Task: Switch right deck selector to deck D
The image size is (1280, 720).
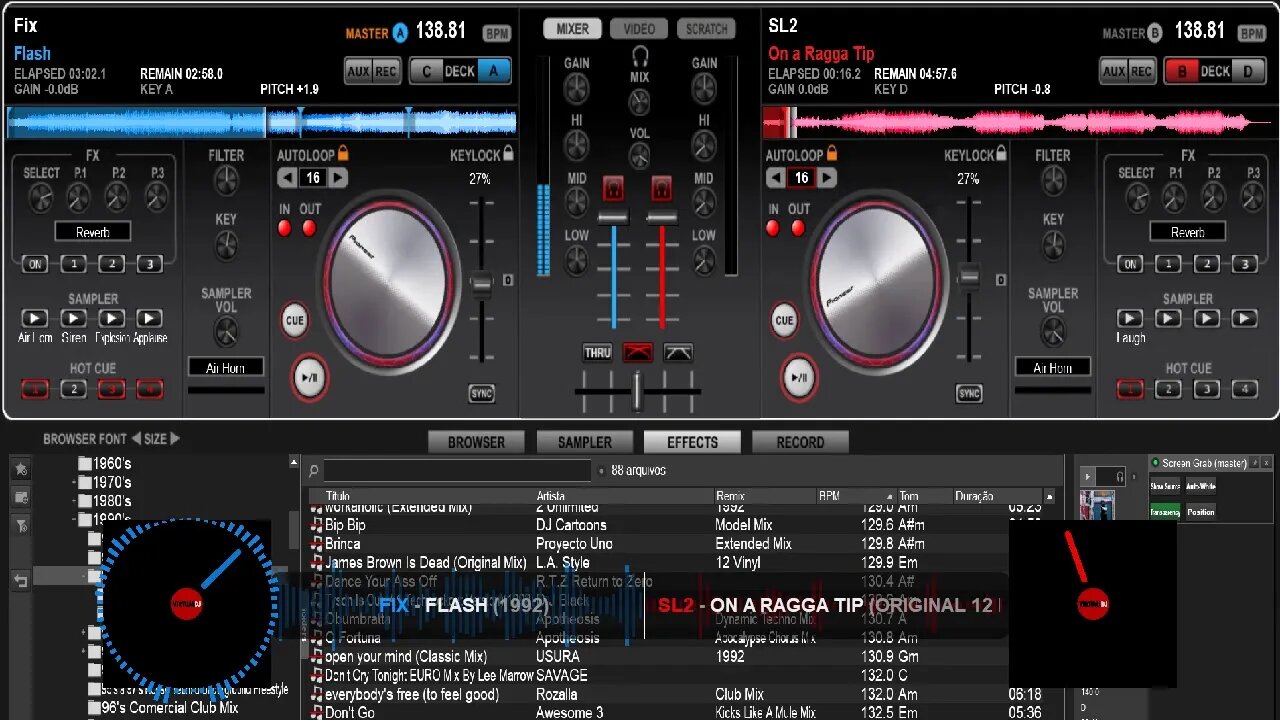Action: coord(1248,71)
